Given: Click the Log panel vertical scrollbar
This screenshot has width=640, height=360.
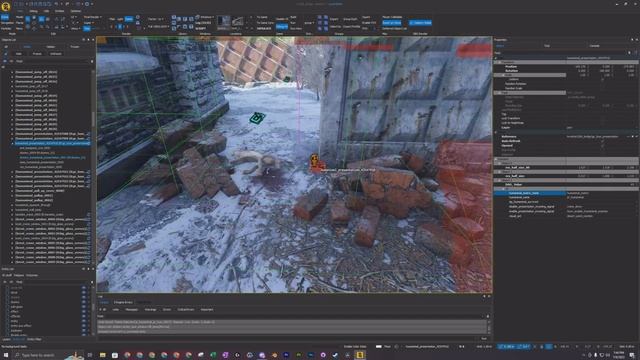Looking at the screenshot, I should 488,327.
